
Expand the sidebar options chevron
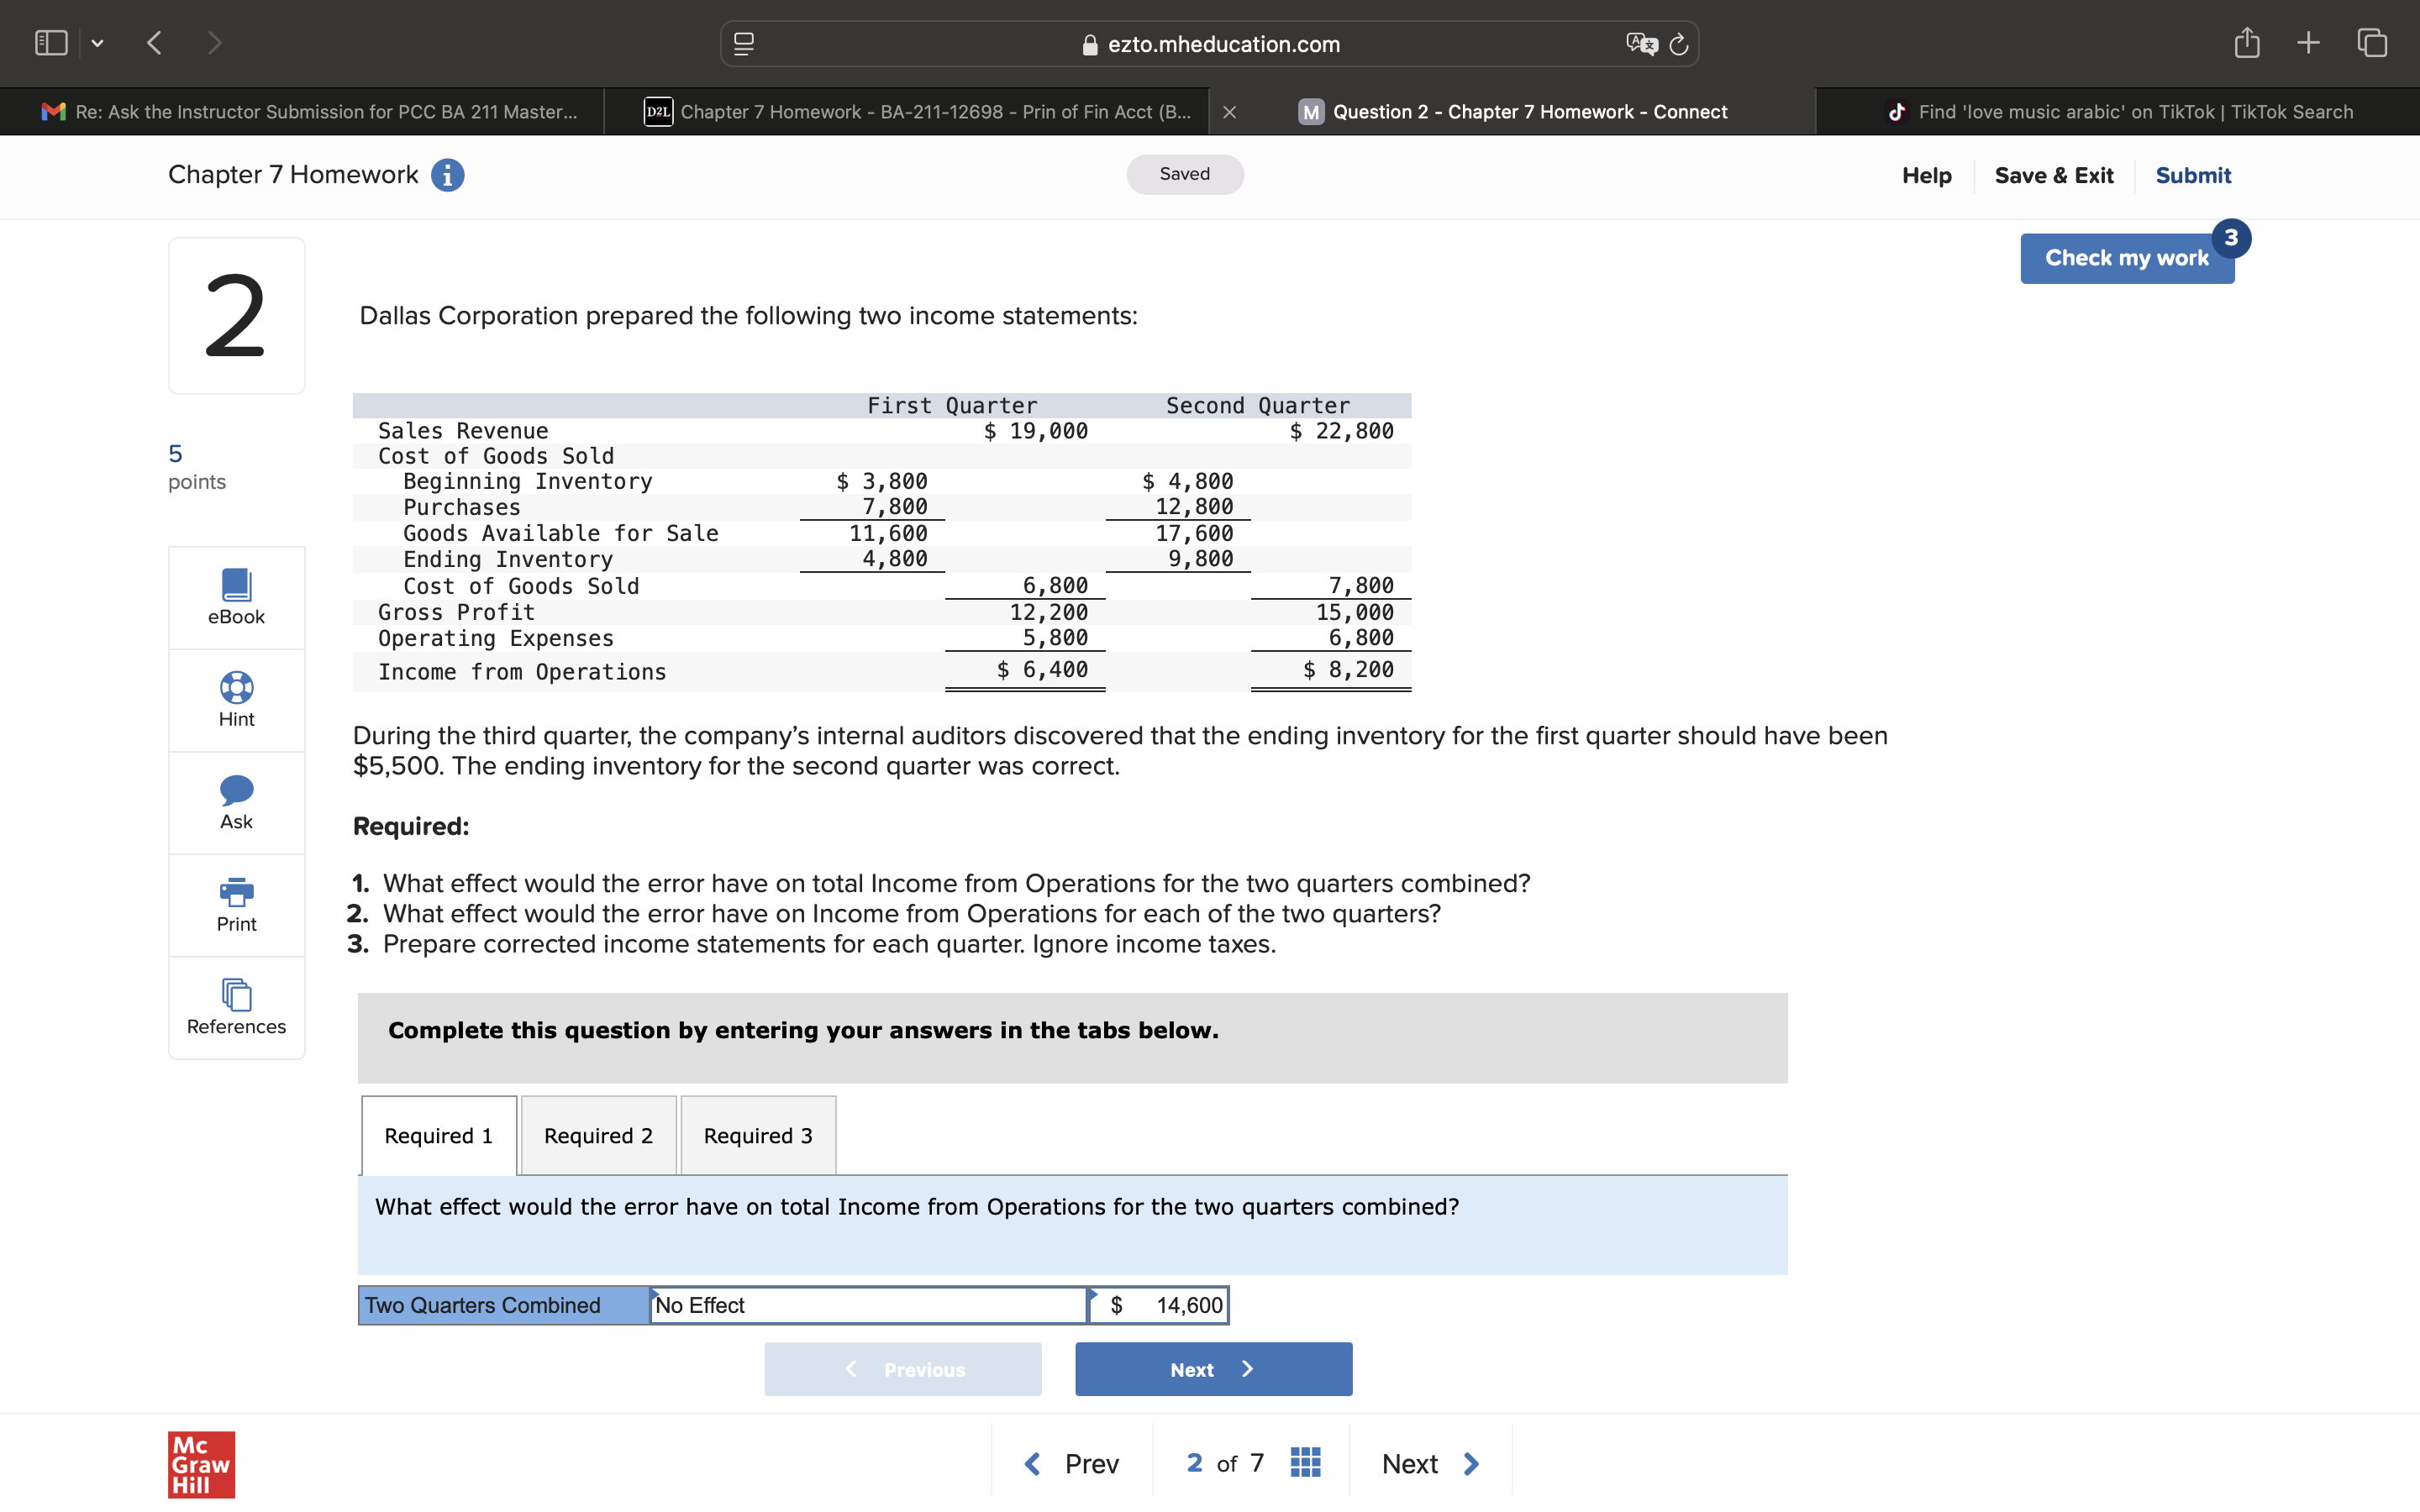[x=97, y=43]
